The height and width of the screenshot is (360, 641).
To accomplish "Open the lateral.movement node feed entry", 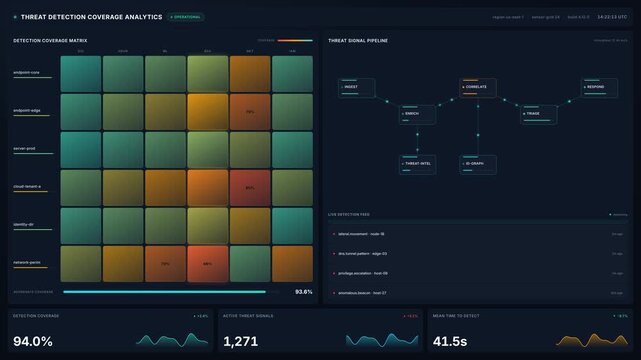I will coord(478,234).
